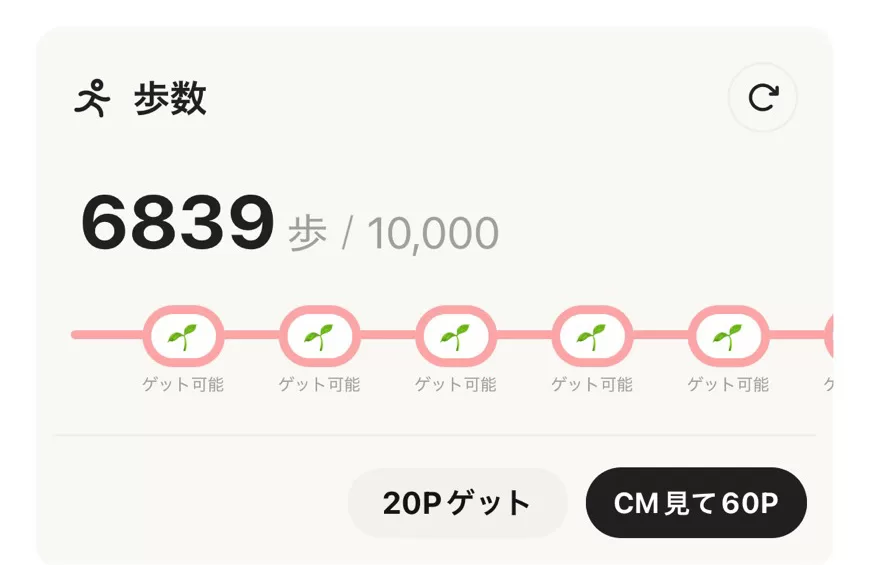Select ゲット可能 label under fourth sprout

pos(592,385)
